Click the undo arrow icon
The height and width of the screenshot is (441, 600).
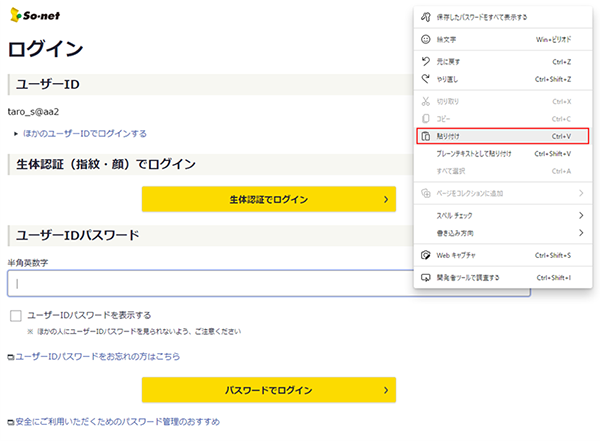click(x=426, y=61)
